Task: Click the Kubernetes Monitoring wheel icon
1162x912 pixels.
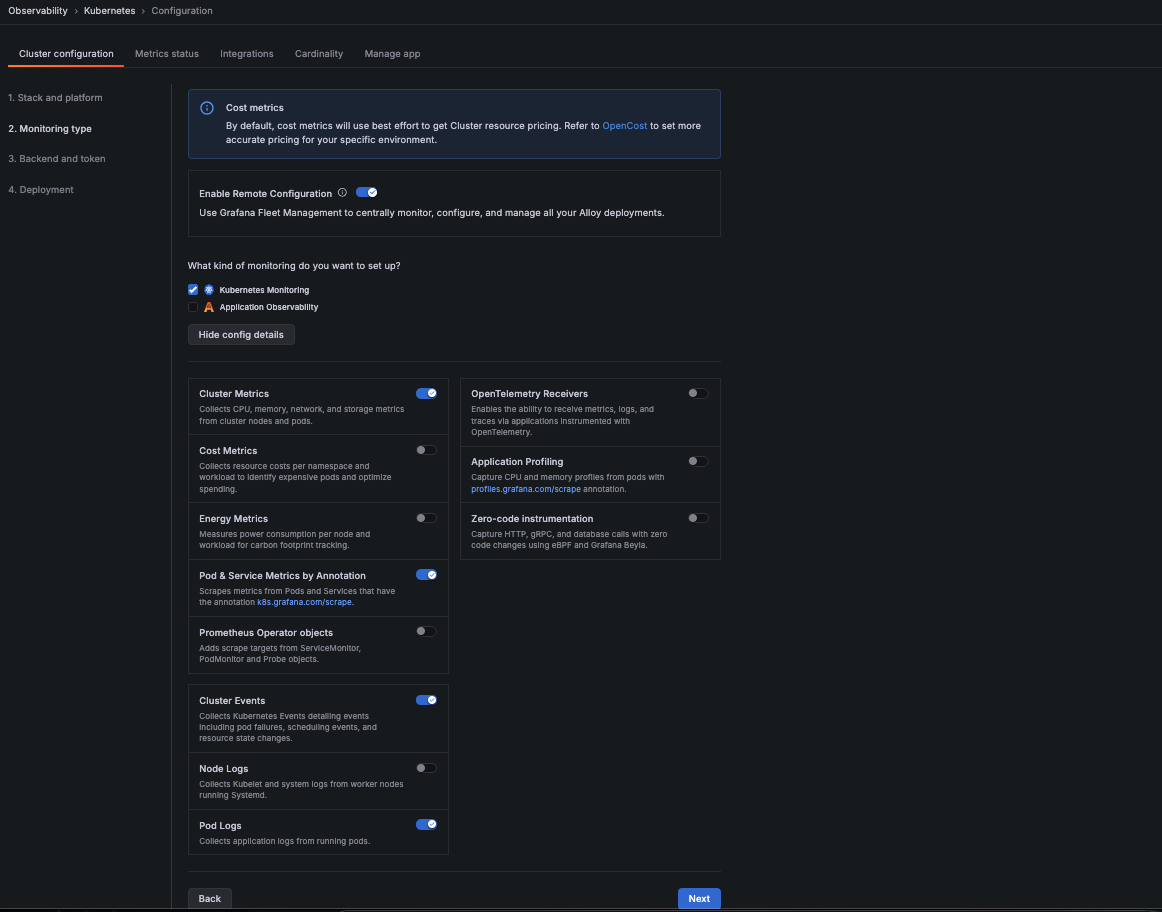Action: pos(209,290)
